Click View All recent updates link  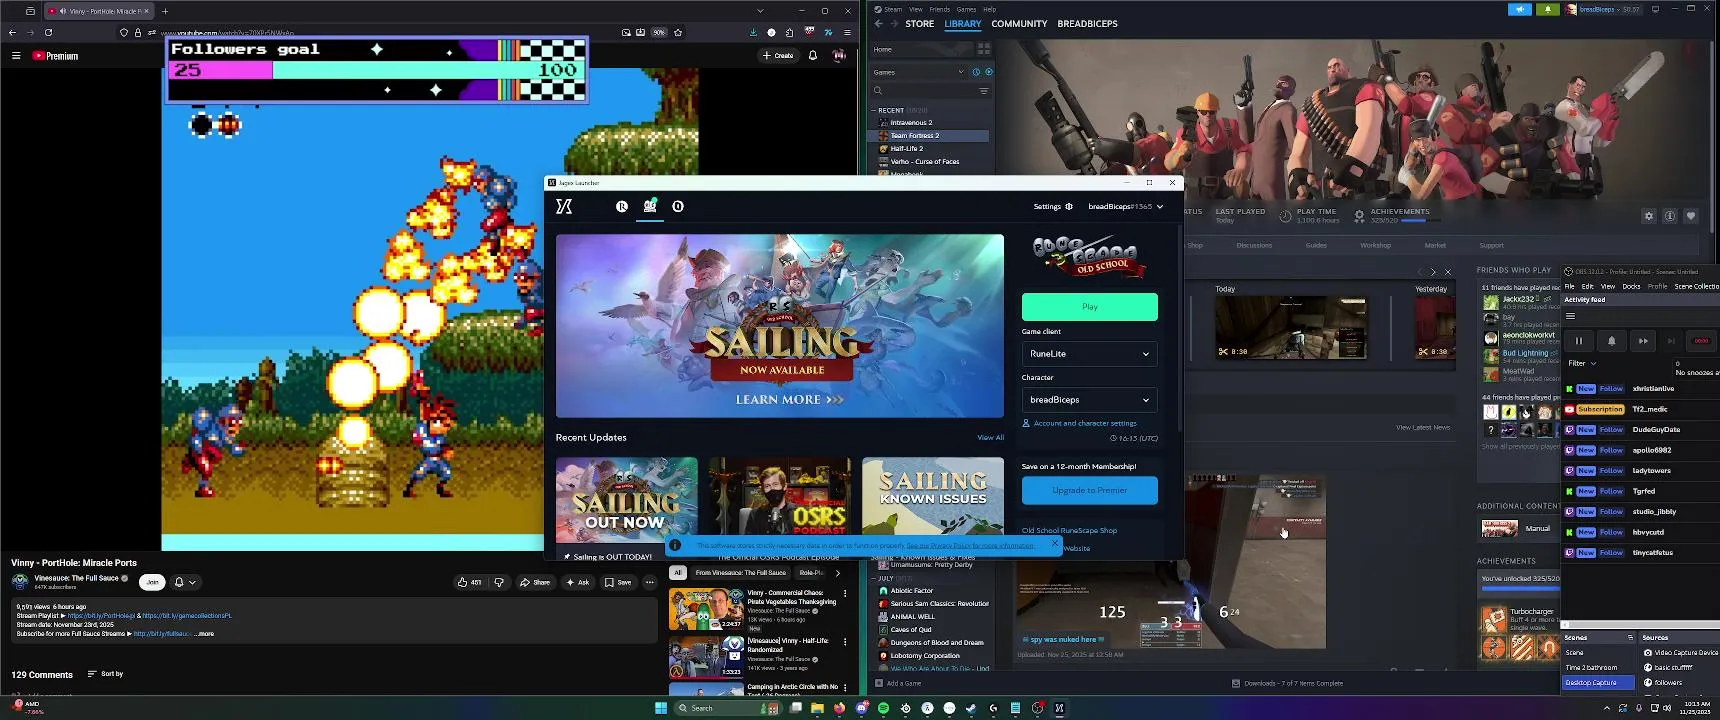(x=990, y=437)
